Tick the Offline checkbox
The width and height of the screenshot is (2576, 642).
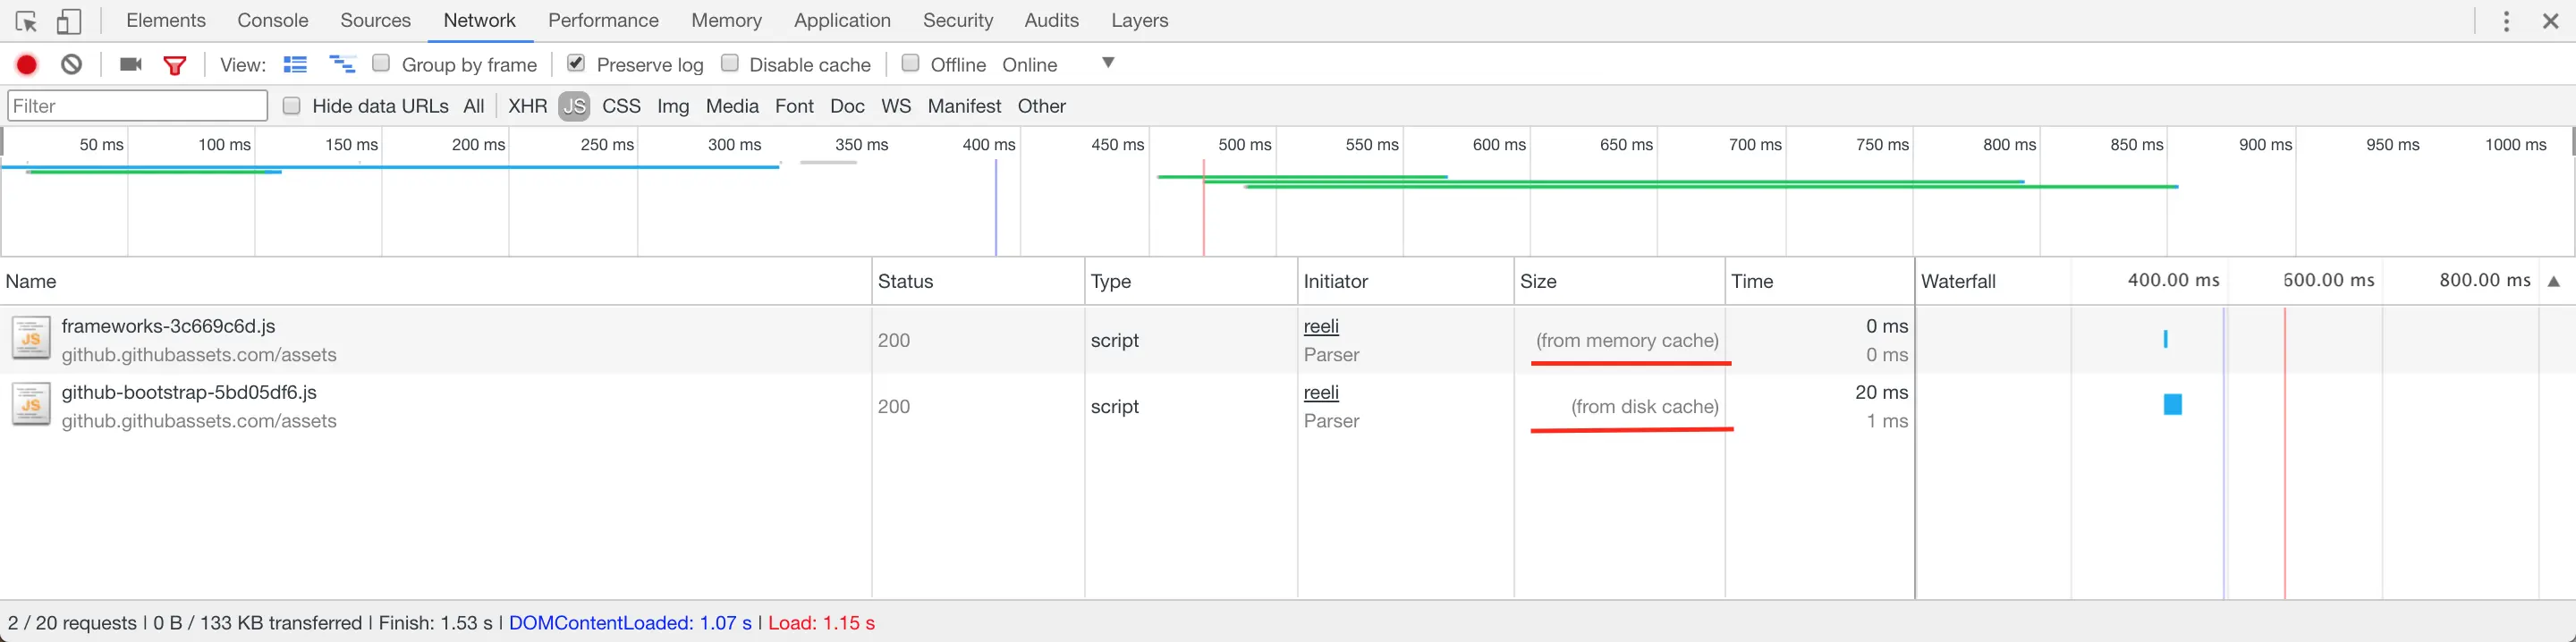tap(910, 64)
